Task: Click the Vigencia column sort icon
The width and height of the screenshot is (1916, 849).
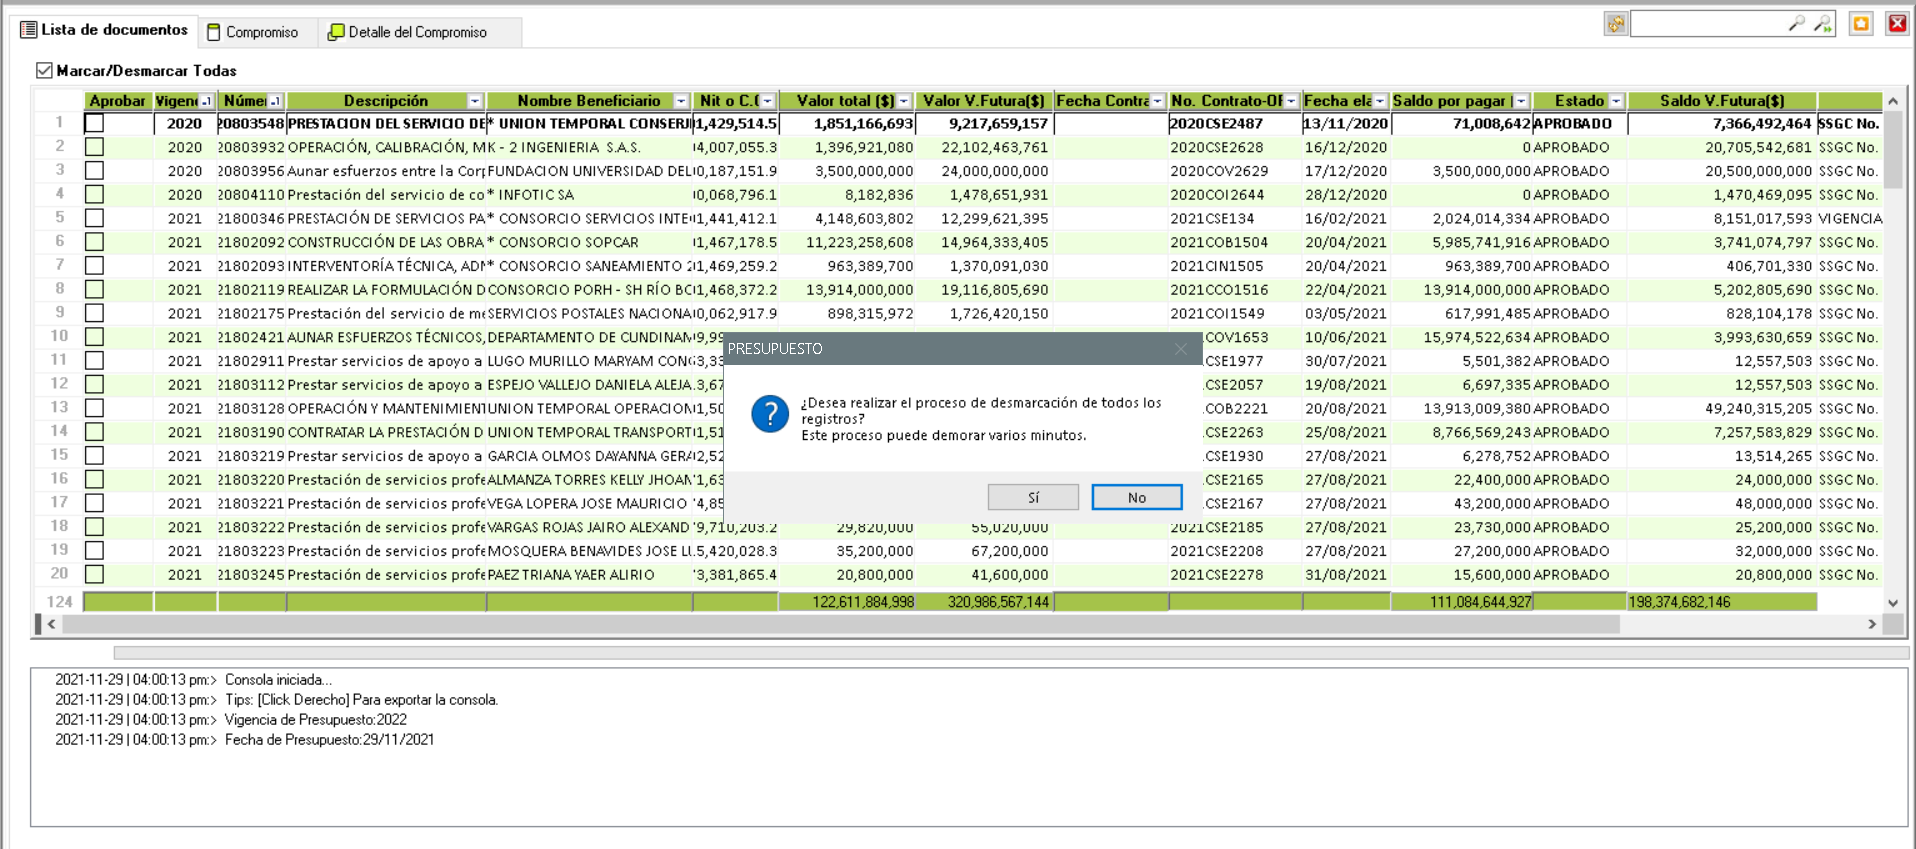Action: tap(206, 101)
